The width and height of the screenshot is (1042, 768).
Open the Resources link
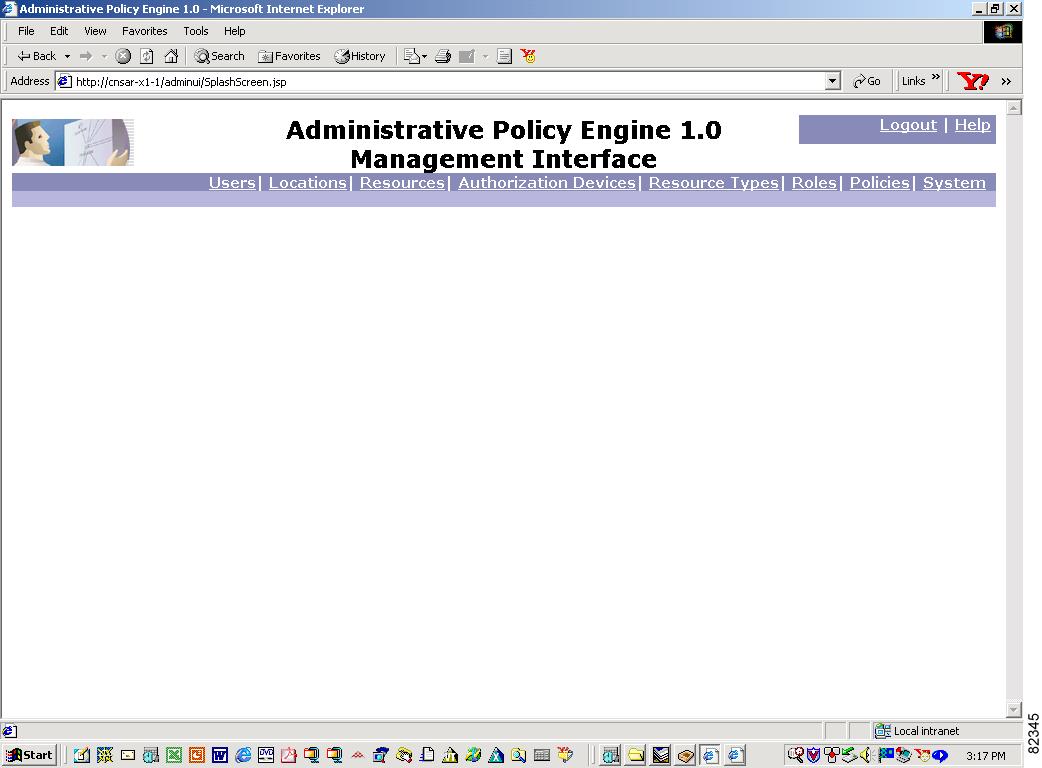(402, 183)
